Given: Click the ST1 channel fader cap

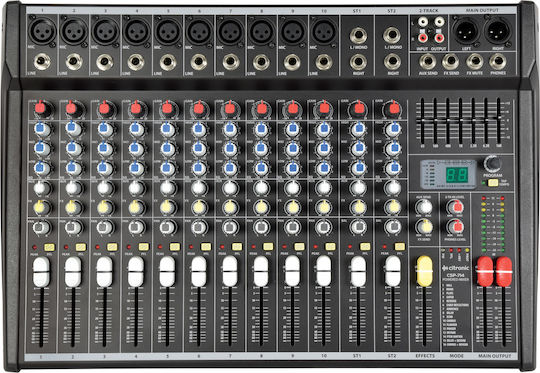Looking at the screenshot, I should 359,272.
